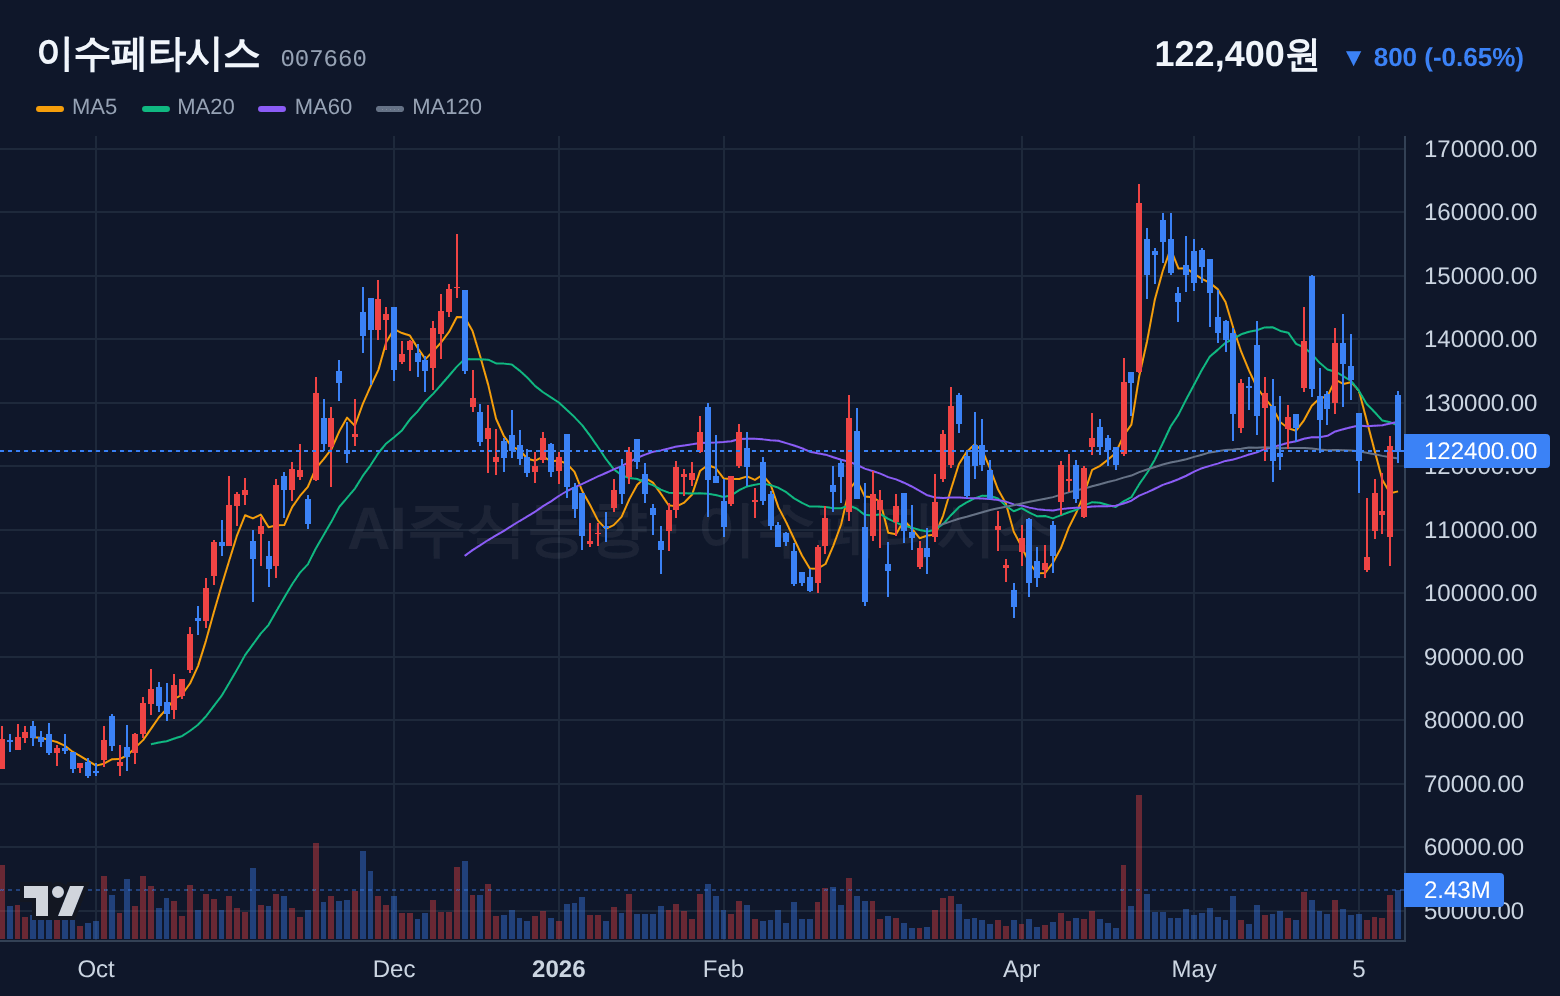
Task: Click the stock name 이수페타시스
Action: pyautogui.click(x=148, y=54)
